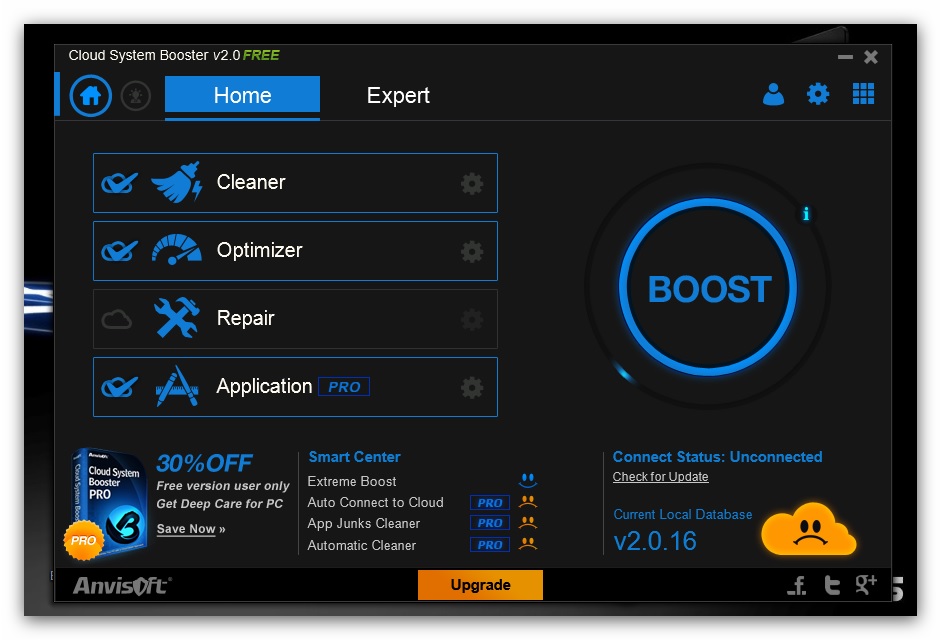
Task: Enable the Repair cloud toggle
Action: coord(116,319)
